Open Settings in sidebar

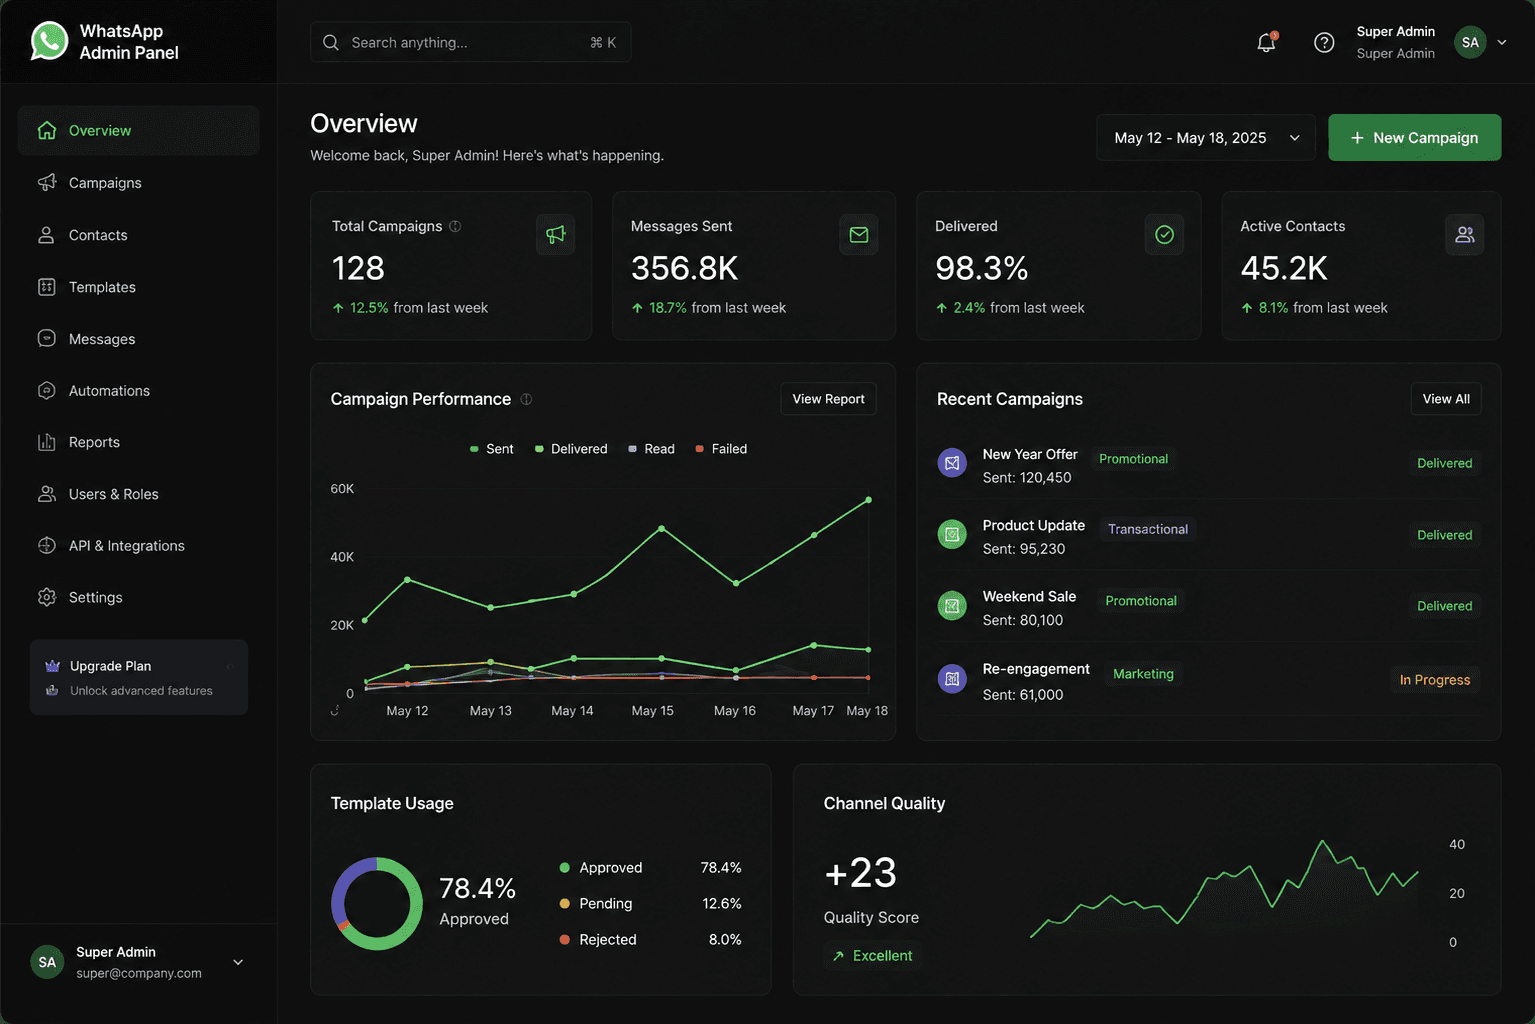(139, 597)
